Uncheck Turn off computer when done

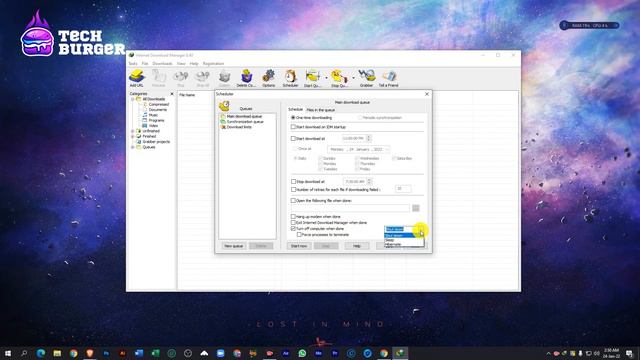[293, 229]
